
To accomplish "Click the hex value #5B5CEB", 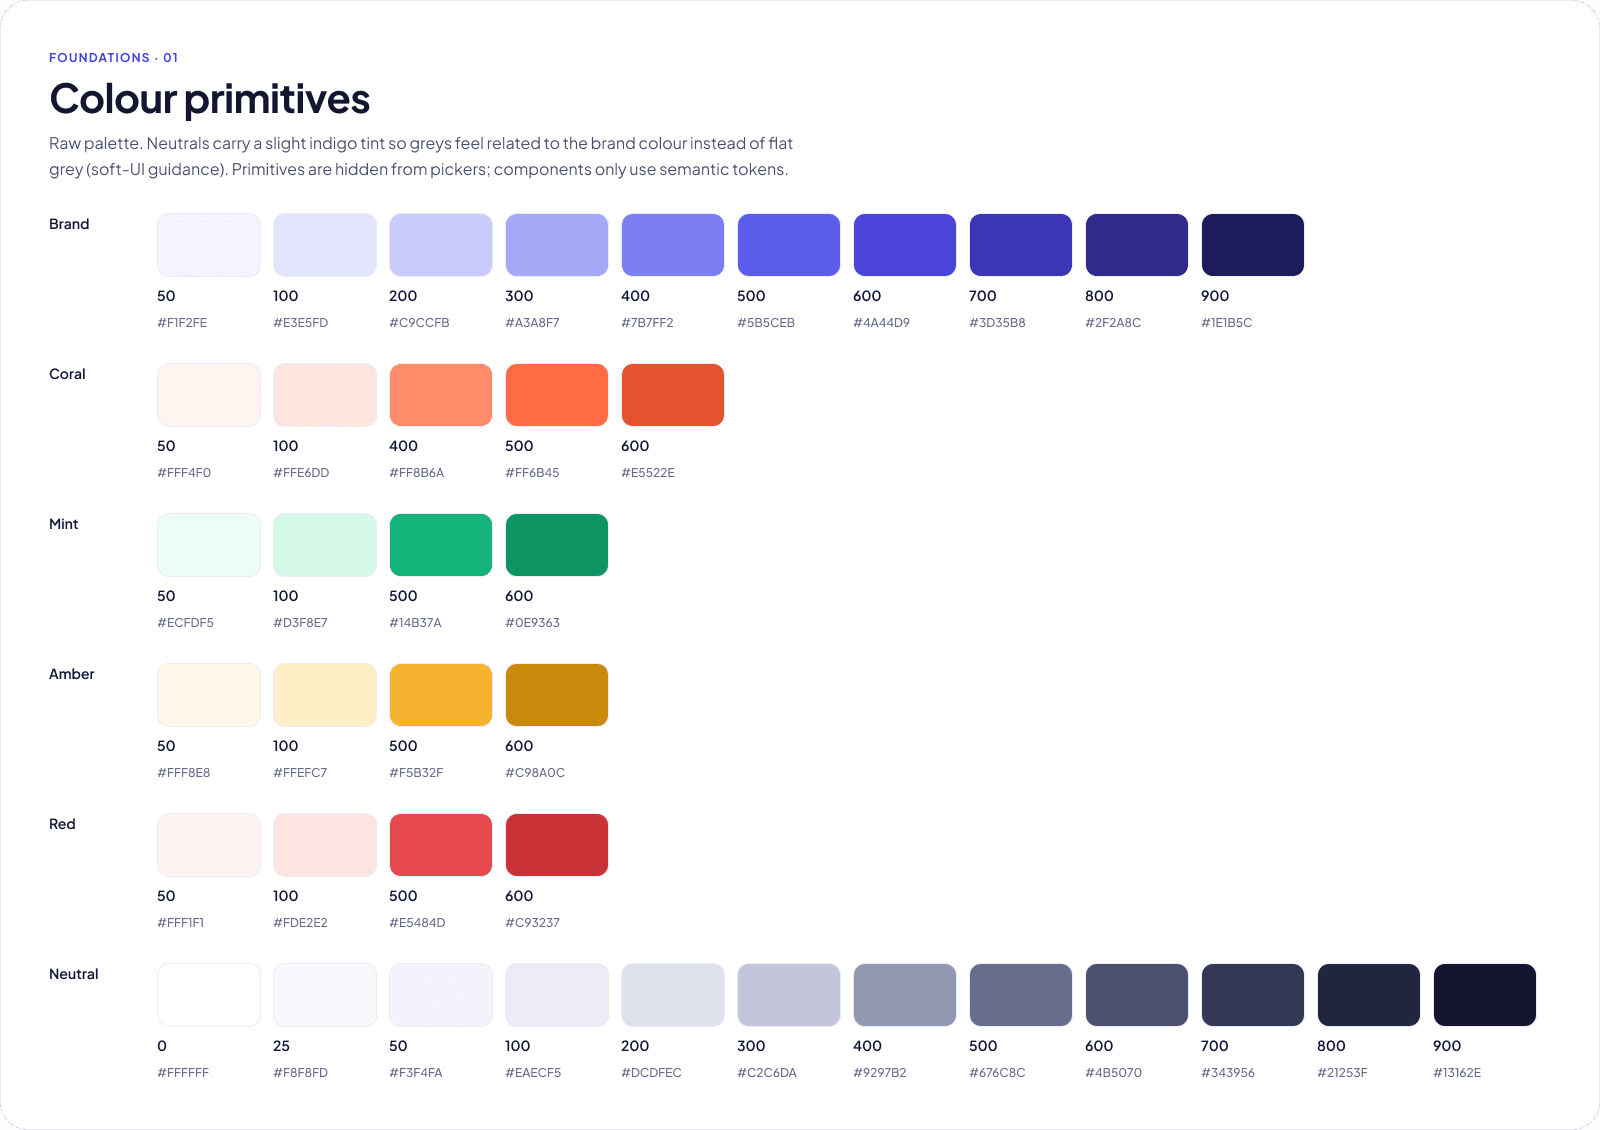I will 766,323.
